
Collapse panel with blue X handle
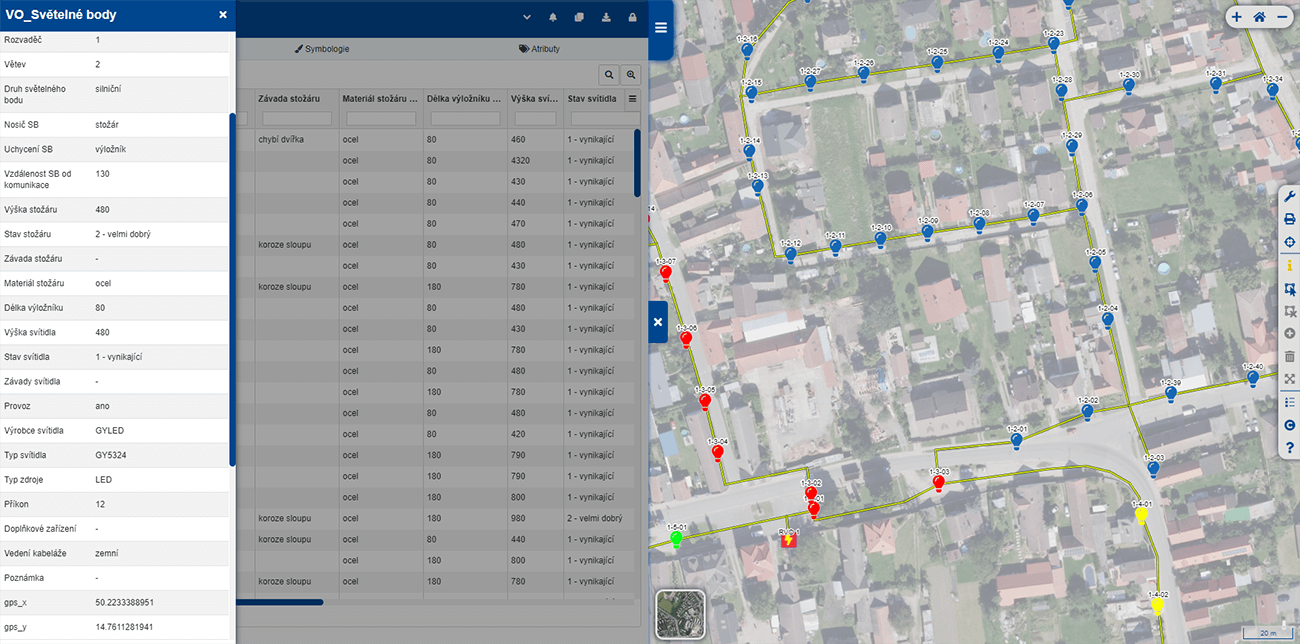658,322
